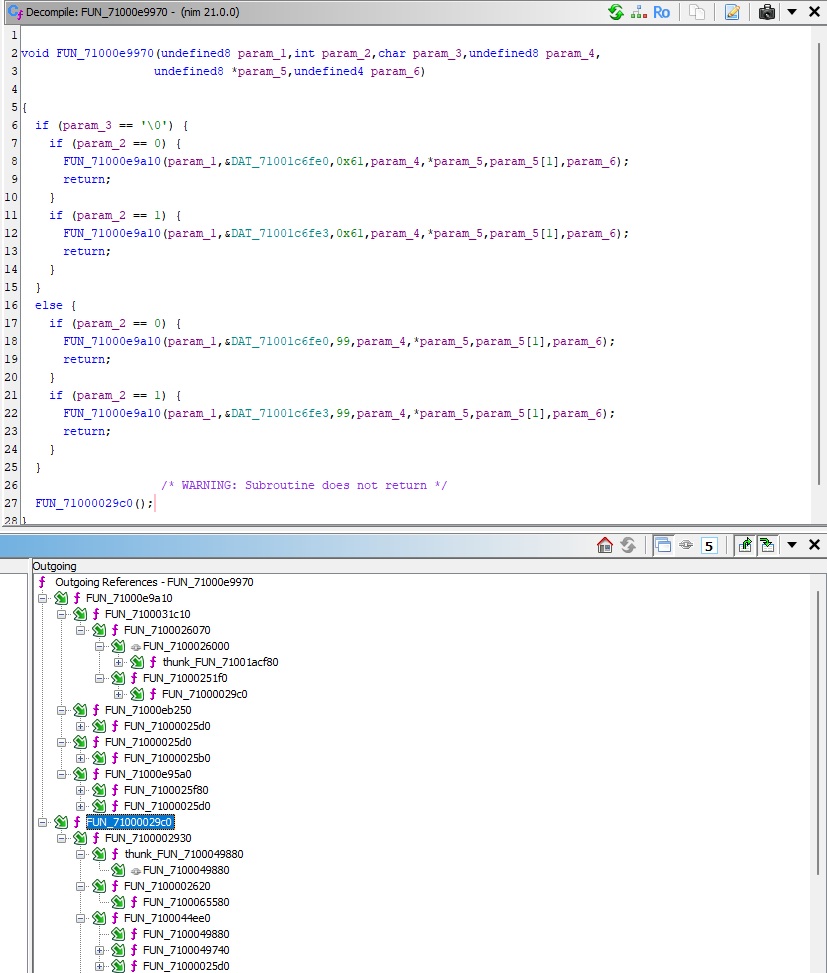Select FUN_71000eb250 tree row
The width and height of the screenshot is (827, 973).
click(148, 710)
